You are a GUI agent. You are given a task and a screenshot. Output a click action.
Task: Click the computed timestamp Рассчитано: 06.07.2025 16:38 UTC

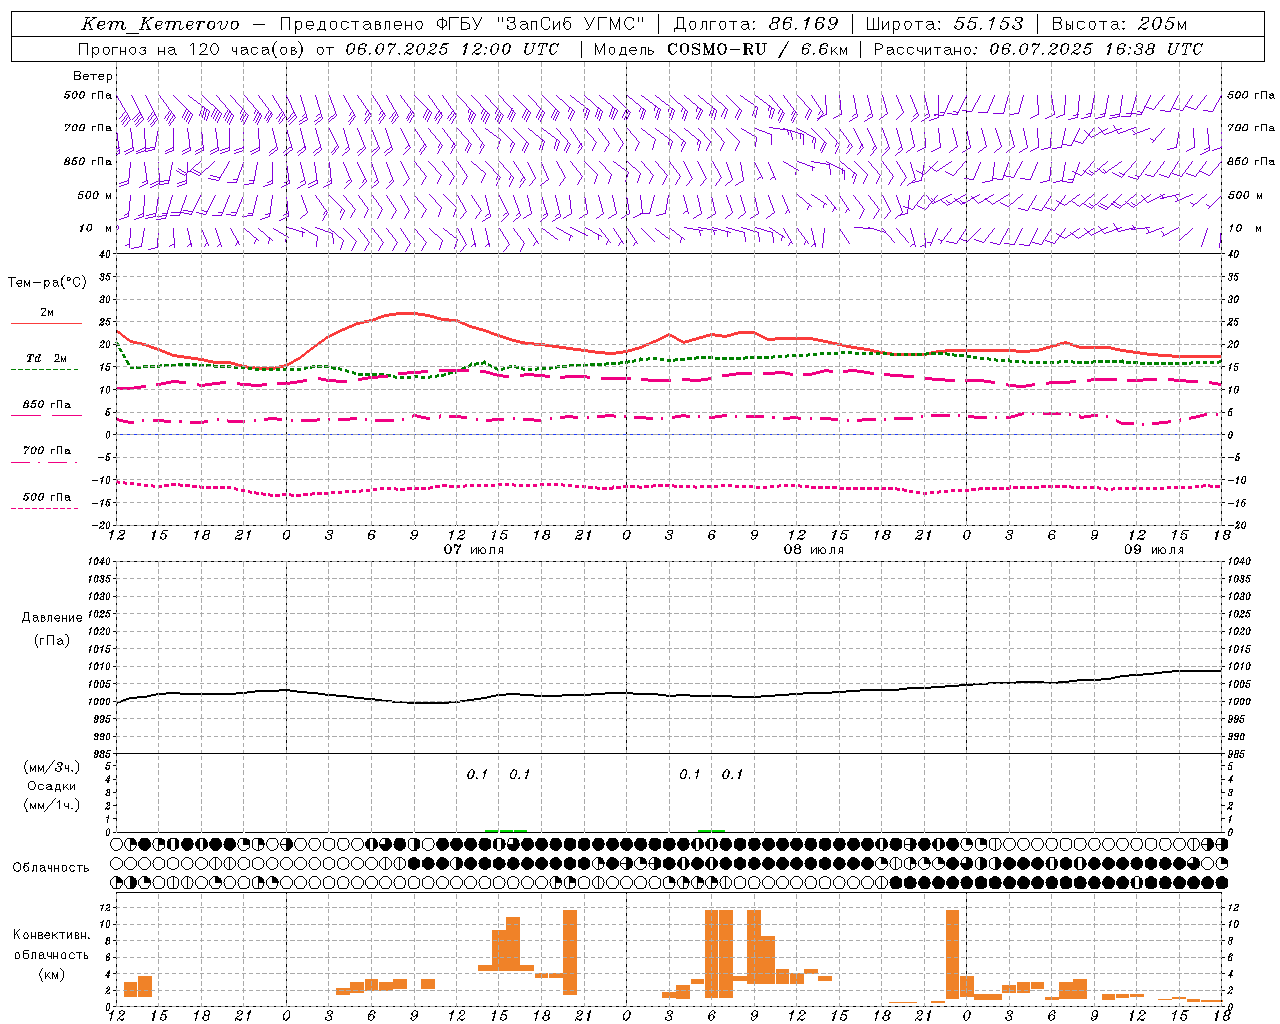[1038, 49]
